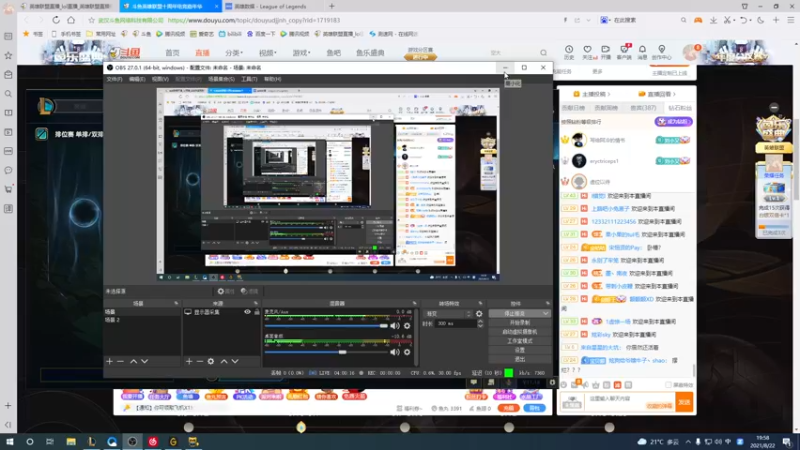Select scene 2 in OBS scenes list
The image size is (800, 450).
point(142,320)
